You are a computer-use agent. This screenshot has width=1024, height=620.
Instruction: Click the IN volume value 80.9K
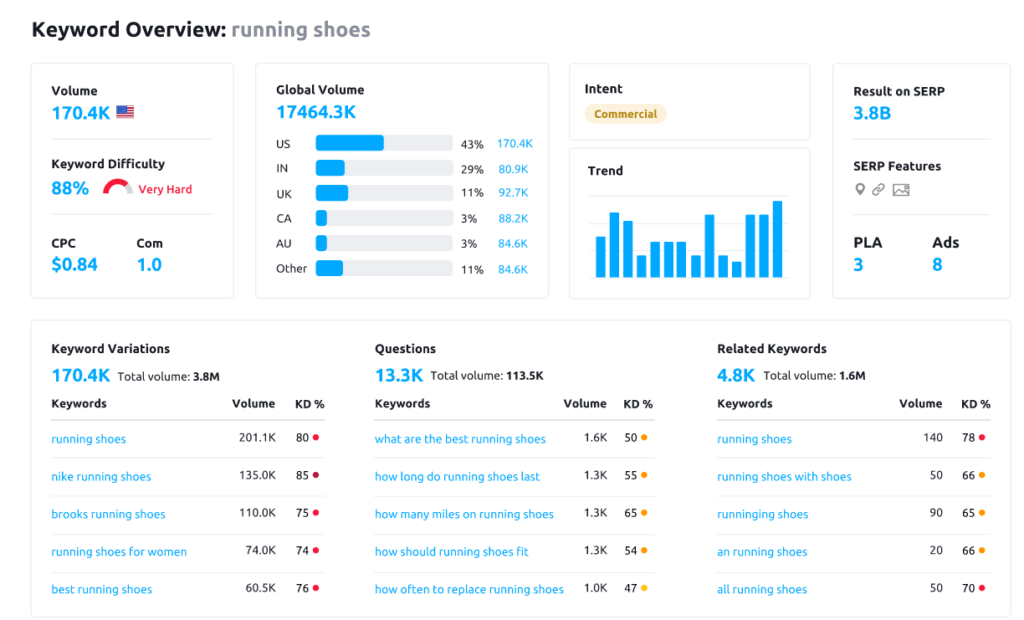(x=513, y=169)
